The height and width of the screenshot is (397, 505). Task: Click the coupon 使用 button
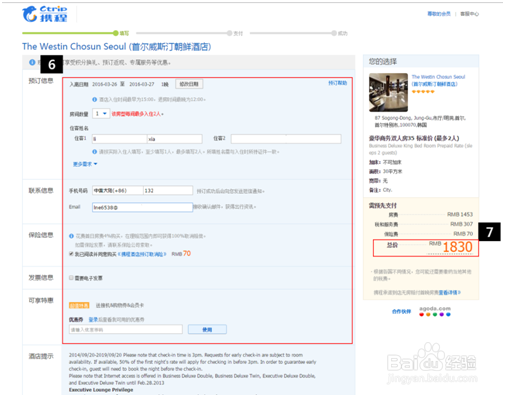coord(207,329)
